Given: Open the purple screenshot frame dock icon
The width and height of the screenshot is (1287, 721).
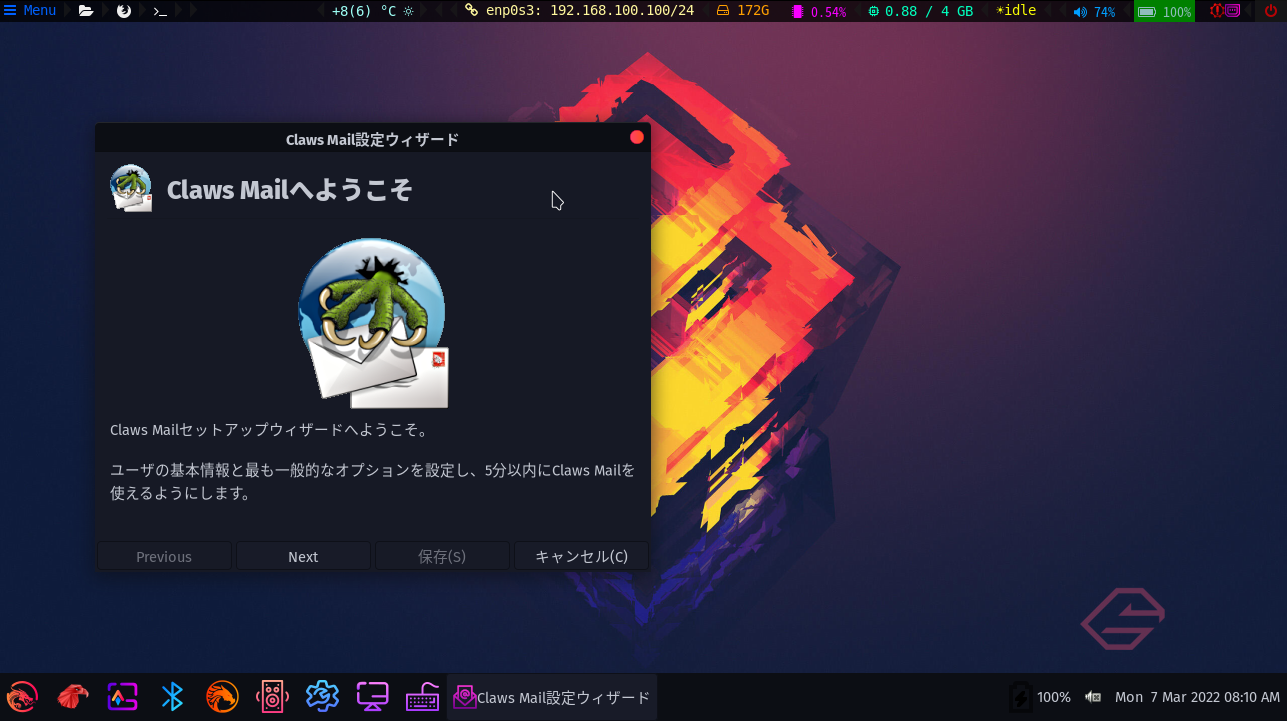Looking at the screenshot, I should (x=122, y=696).
